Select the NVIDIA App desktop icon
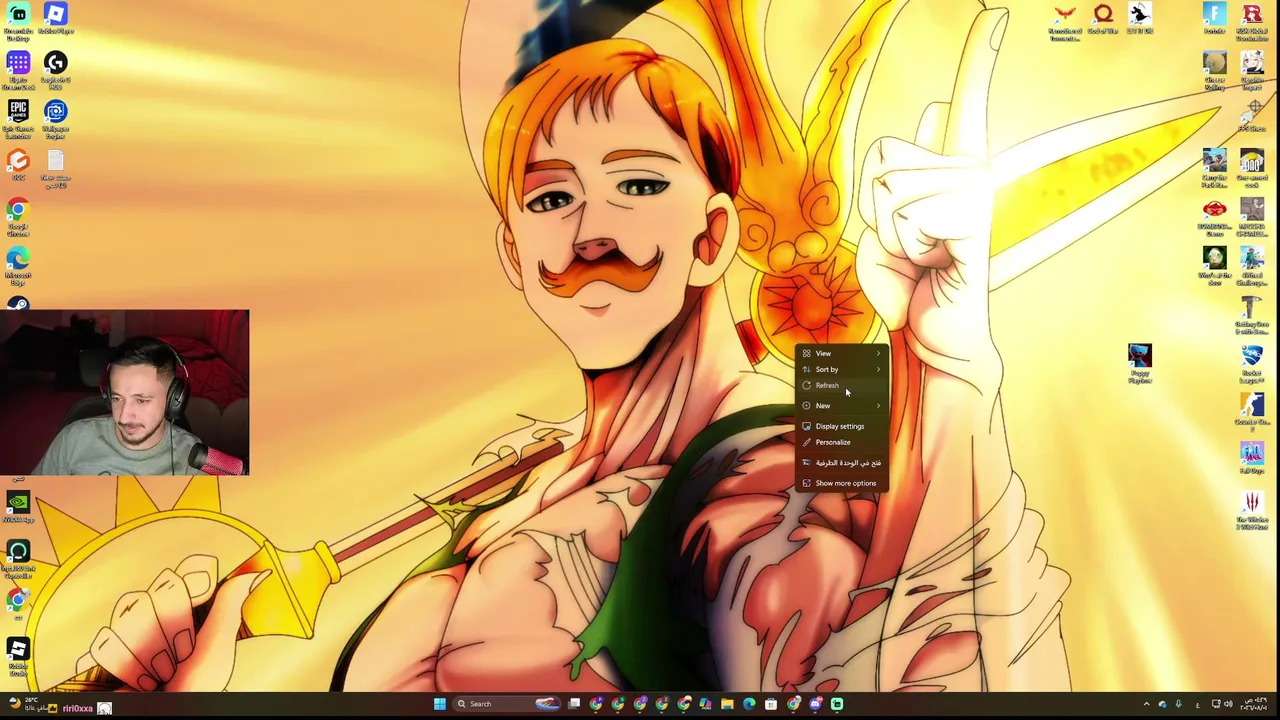This screenshot has height=720, width=1280. (18, 506)
